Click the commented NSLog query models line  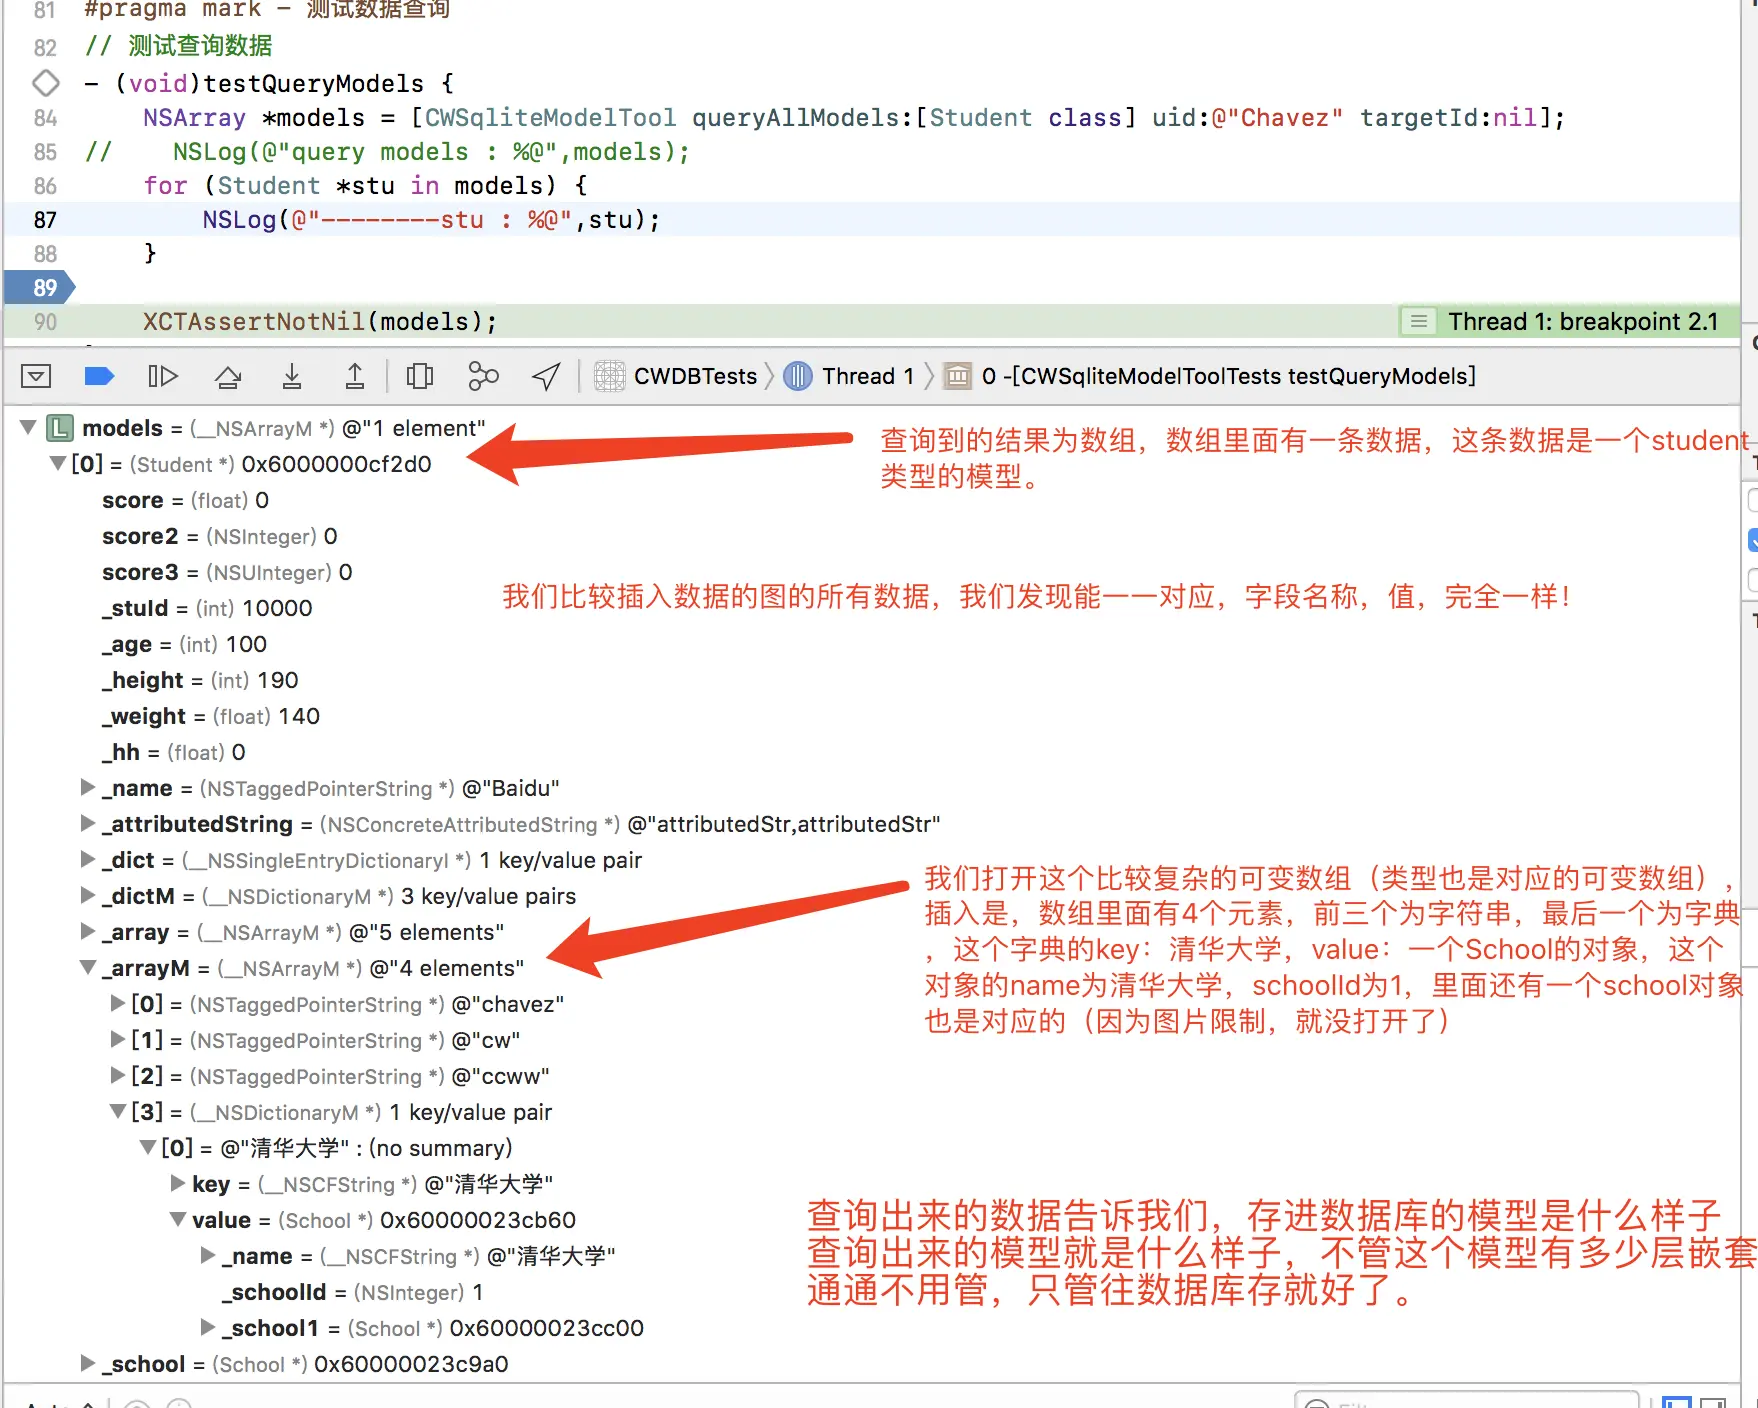387,152
